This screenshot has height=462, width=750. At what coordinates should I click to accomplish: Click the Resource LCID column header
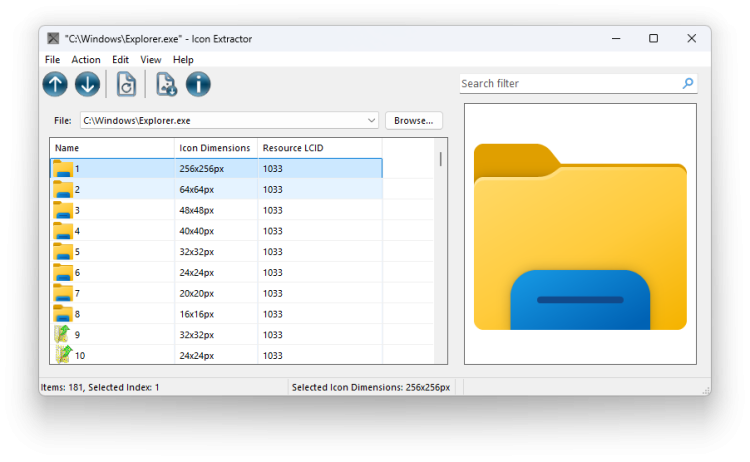point(319,148)
